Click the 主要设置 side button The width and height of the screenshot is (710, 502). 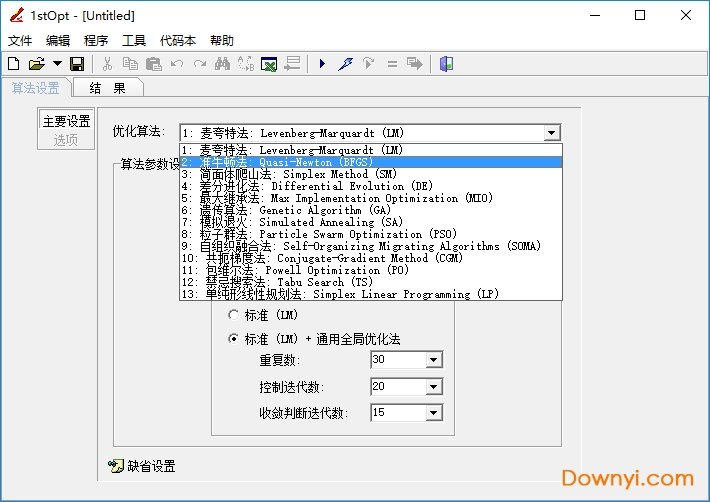(66, 121)
